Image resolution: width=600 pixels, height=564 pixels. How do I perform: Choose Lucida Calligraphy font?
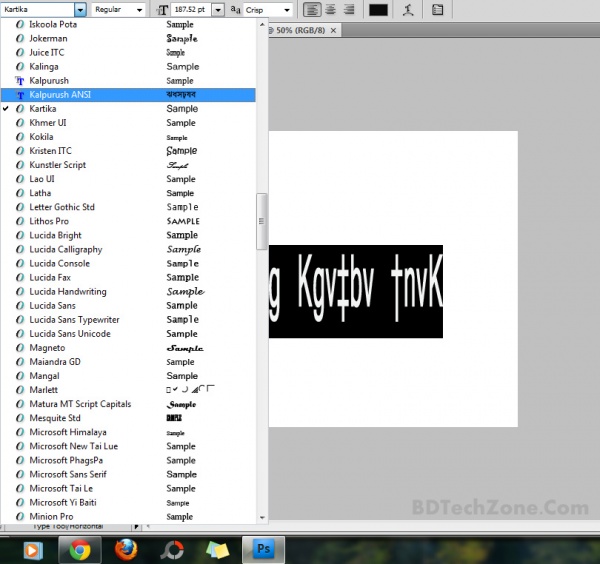(x=128, y=249)
